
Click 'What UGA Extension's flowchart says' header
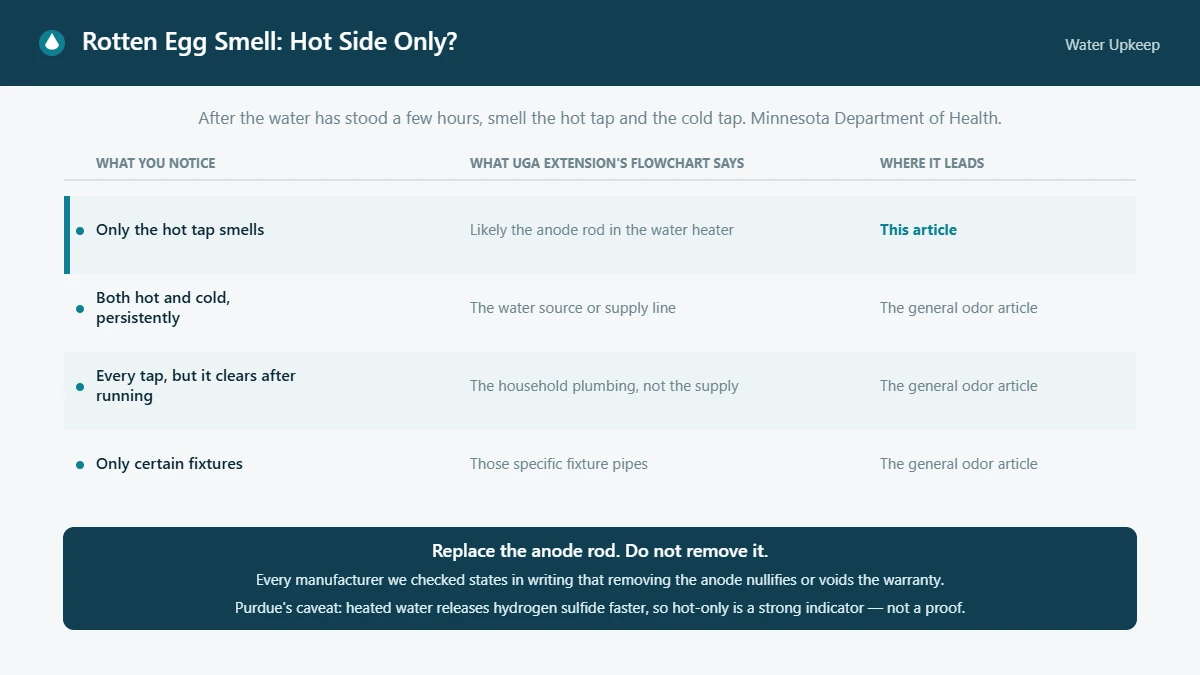click(607, 163)
